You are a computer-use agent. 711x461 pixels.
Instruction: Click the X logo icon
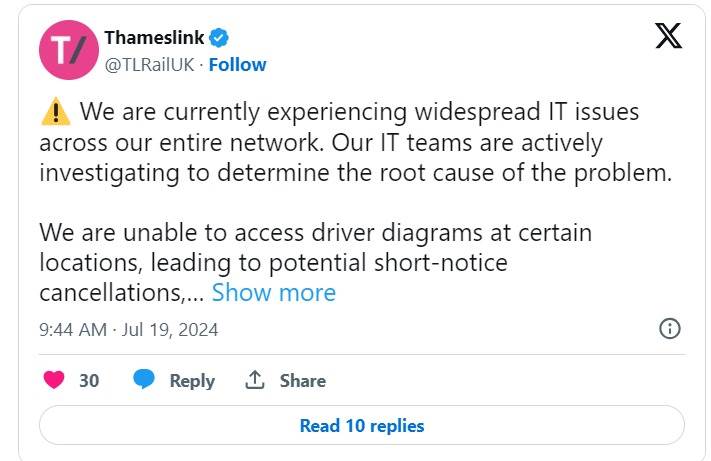668,37
